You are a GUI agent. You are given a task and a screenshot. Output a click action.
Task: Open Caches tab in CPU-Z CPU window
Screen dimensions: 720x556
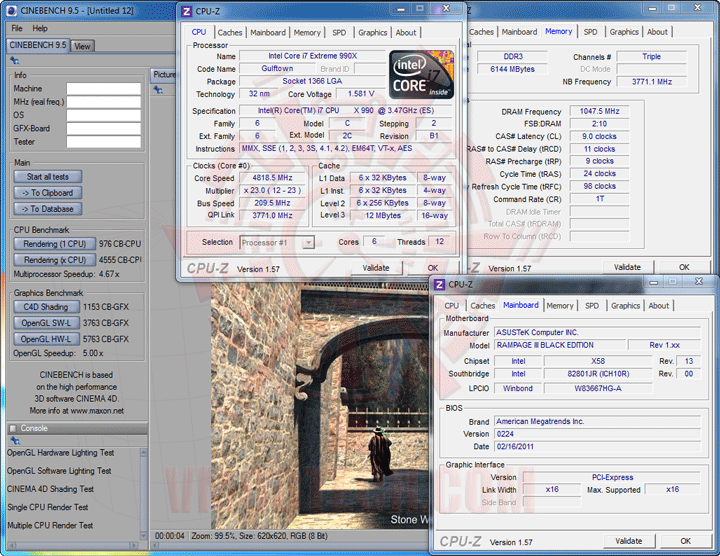click(230, 33)
